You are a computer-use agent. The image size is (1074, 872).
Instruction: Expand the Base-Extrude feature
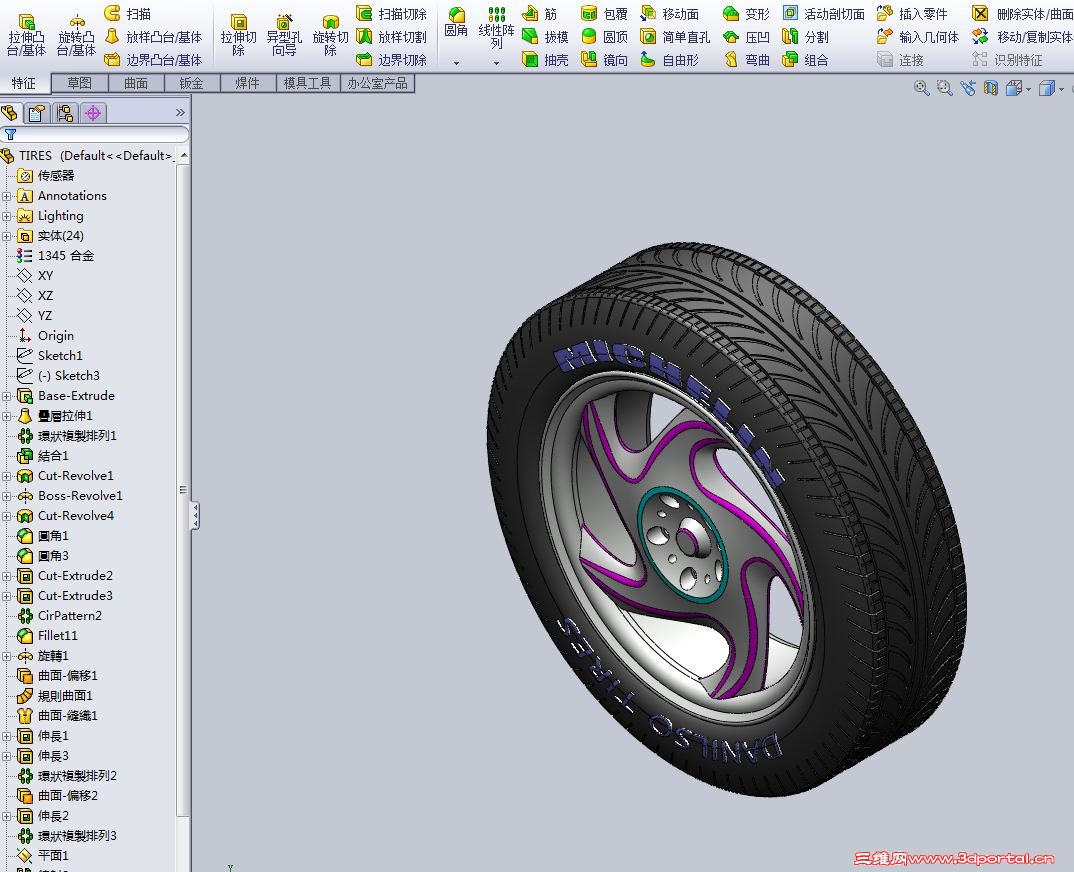pyautogui.click(x=7, y=397)
